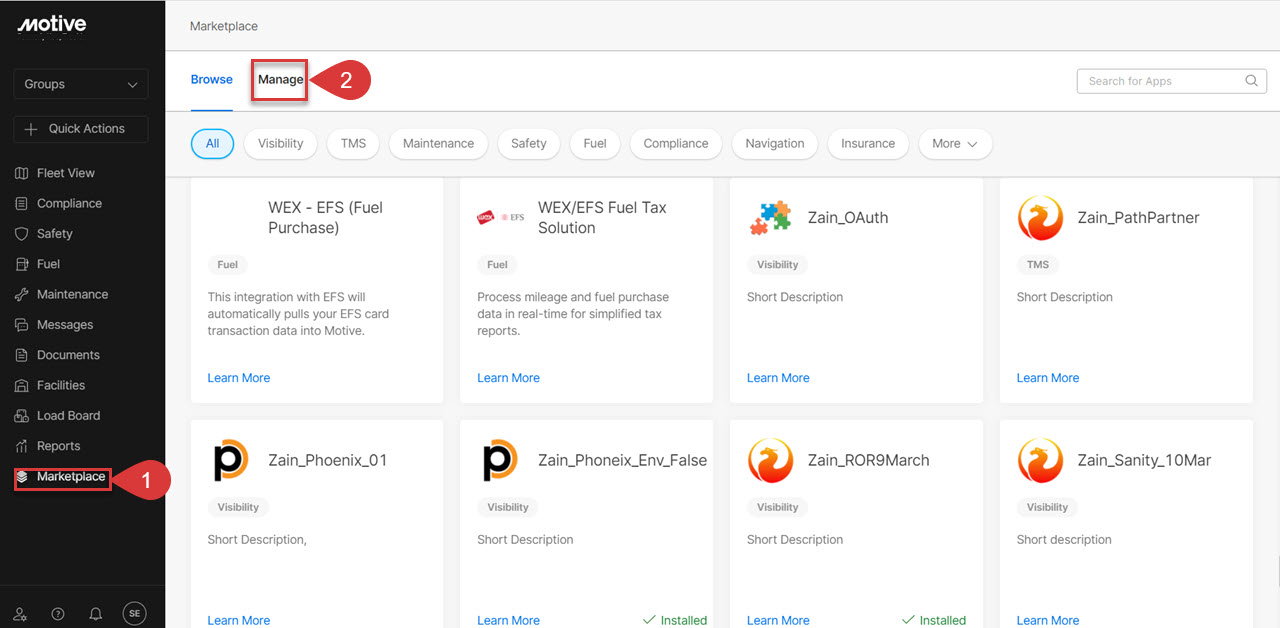Image resolution: width=1280 pixels, height=628 pixels.
Task: Click Learn More for Zain_PathPartner
Action: pos(1048,378)
